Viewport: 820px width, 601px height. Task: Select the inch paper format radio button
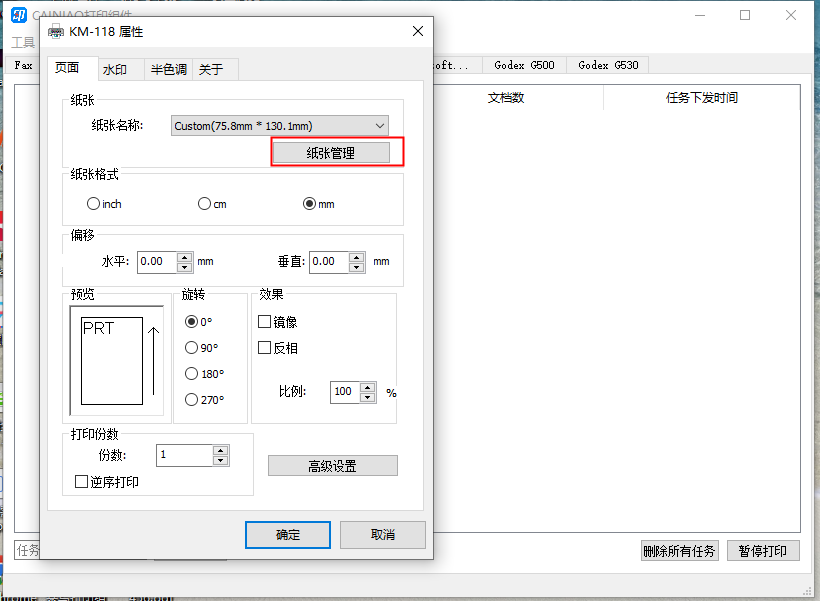point(94,204)
